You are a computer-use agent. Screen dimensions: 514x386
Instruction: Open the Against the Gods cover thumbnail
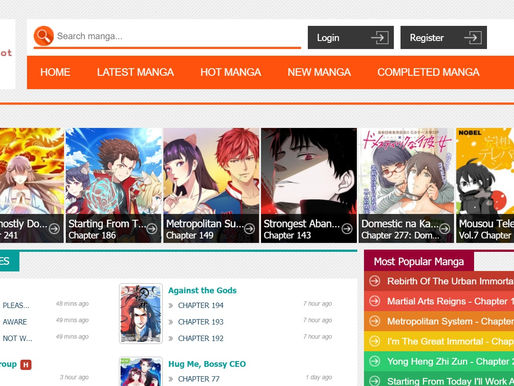pos(141,313)
